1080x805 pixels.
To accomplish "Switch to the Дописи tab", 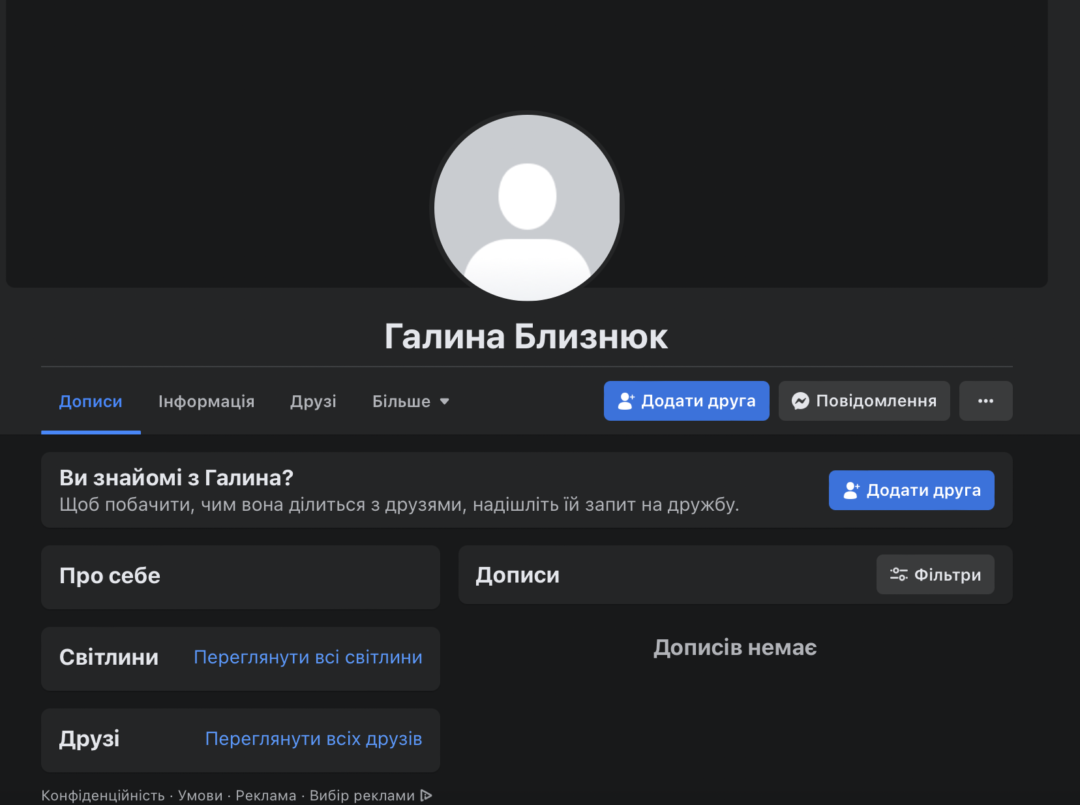I will coord(90,401).
